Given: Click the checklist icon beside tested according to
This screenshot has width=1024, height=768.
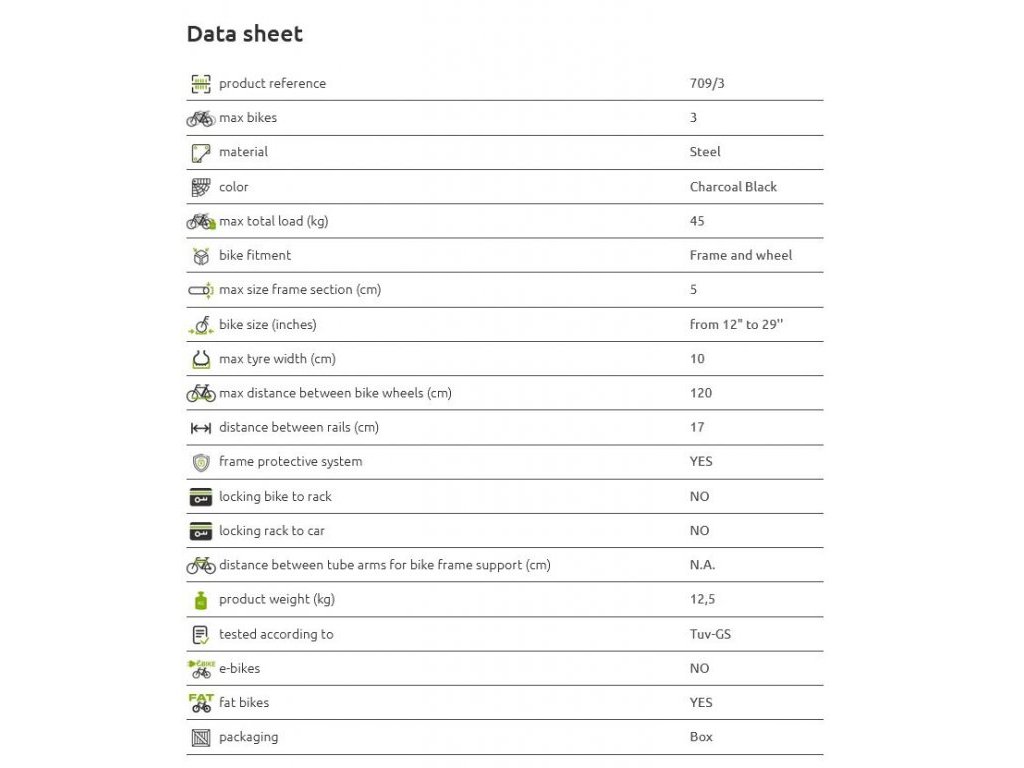Looking at the screenshot, I should [201, 635].
